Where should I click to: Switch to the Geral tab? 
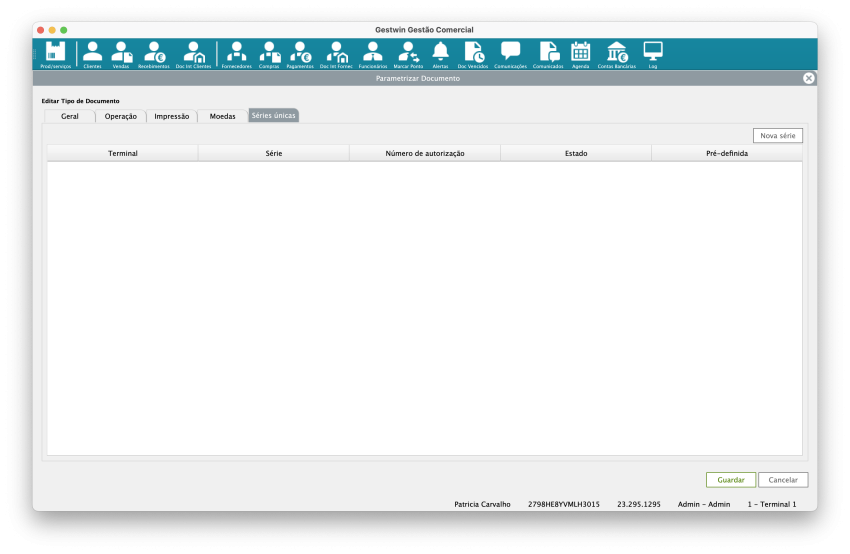[x=69, y=116]
